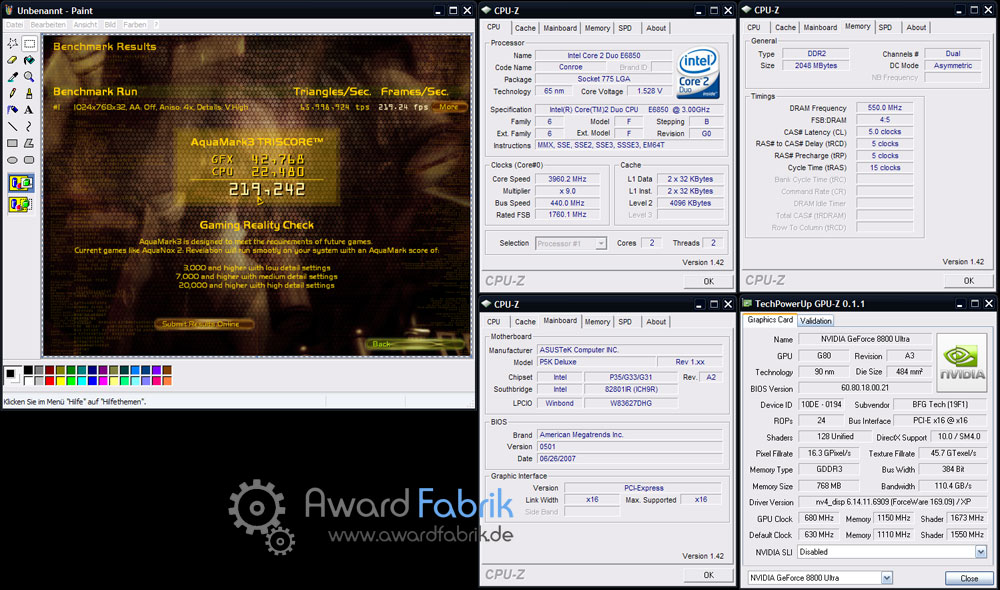Choose the Pencil tool in Paint
Screen dimensions: 1000x590
pyautogui.click(x=12, y=93)
